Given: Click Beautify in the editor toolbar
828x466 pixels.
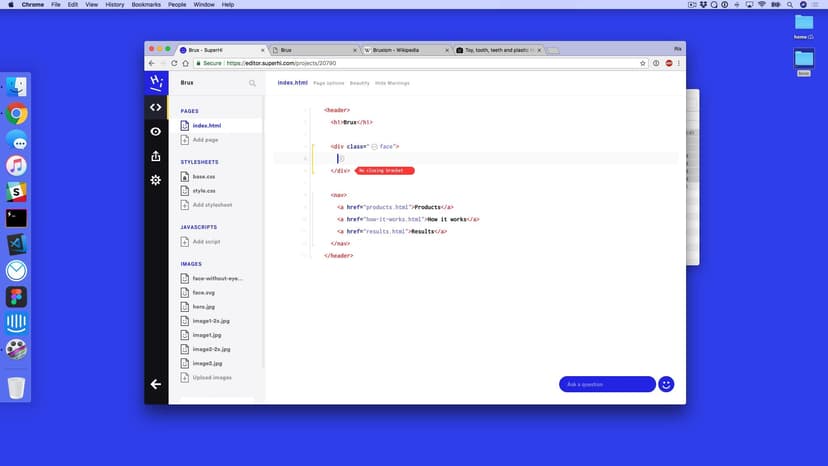Looking at the screenshot, I should 359,83.
